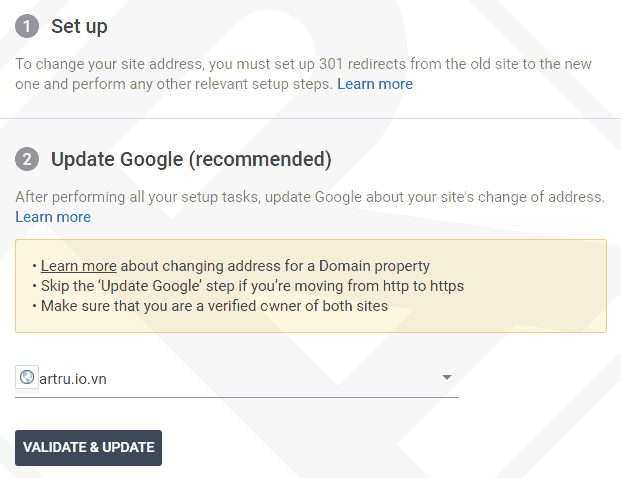This screenshot has width=621, height=478.
Task: Click the 301 redirects setup description paragraph
Action: point(303,74)
